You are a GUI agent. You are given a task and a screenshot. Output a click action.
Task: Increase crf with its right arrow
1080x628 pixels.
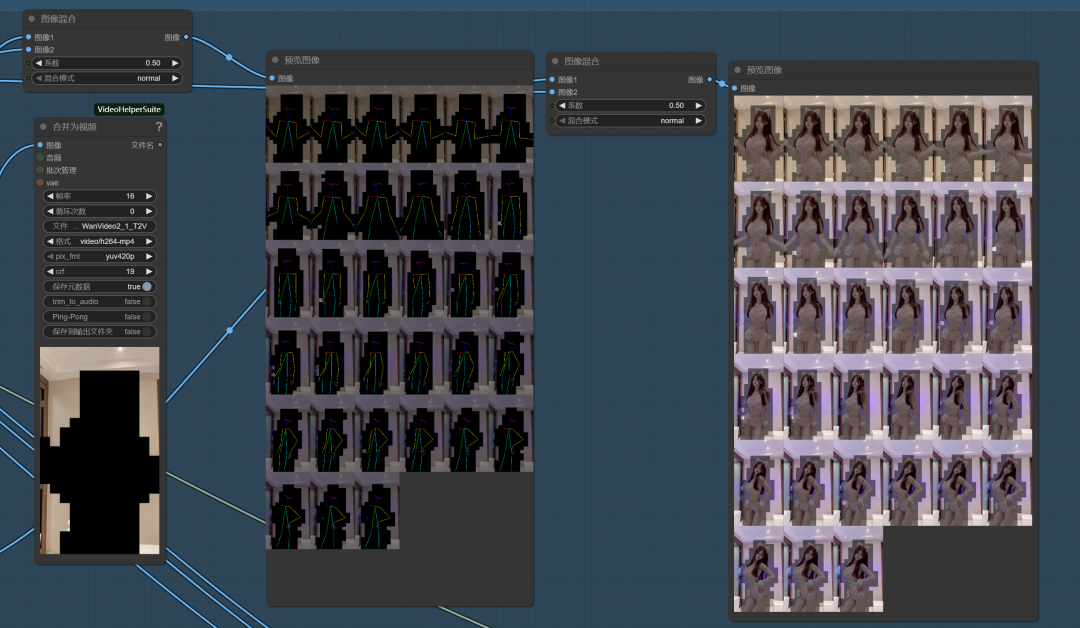coord(149,271)
